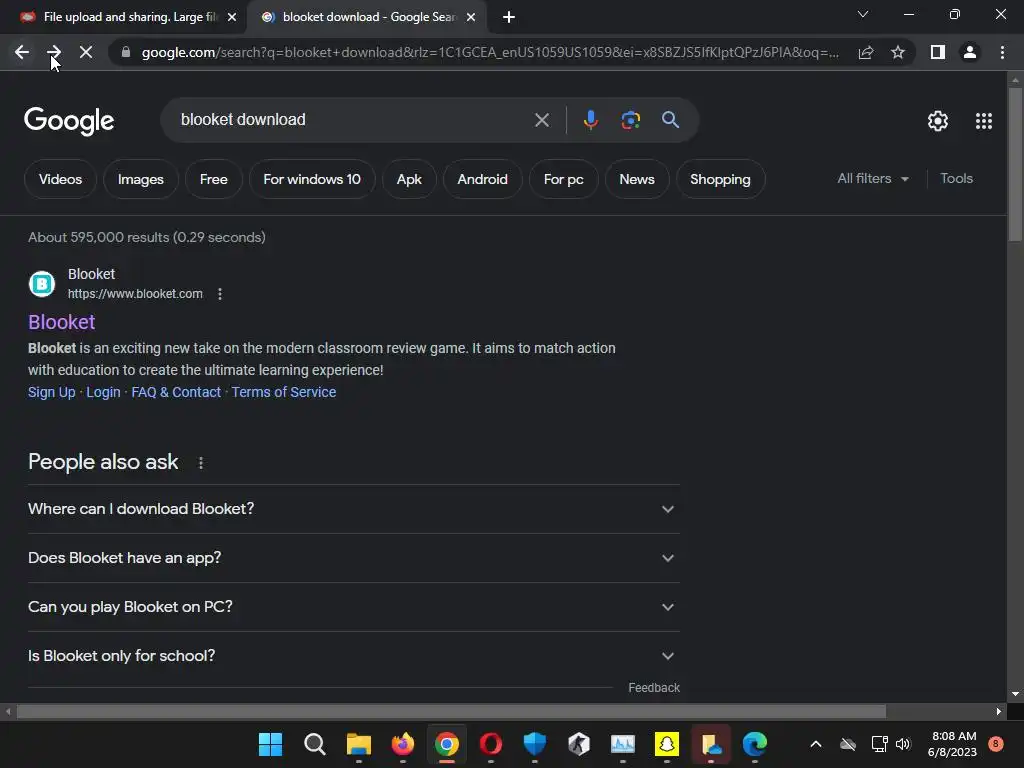Image resolution: width=1024 pixels, height=768 pixels.
Task: Click the horizontal page scrollbar thumb
Action: click(451, 711)
